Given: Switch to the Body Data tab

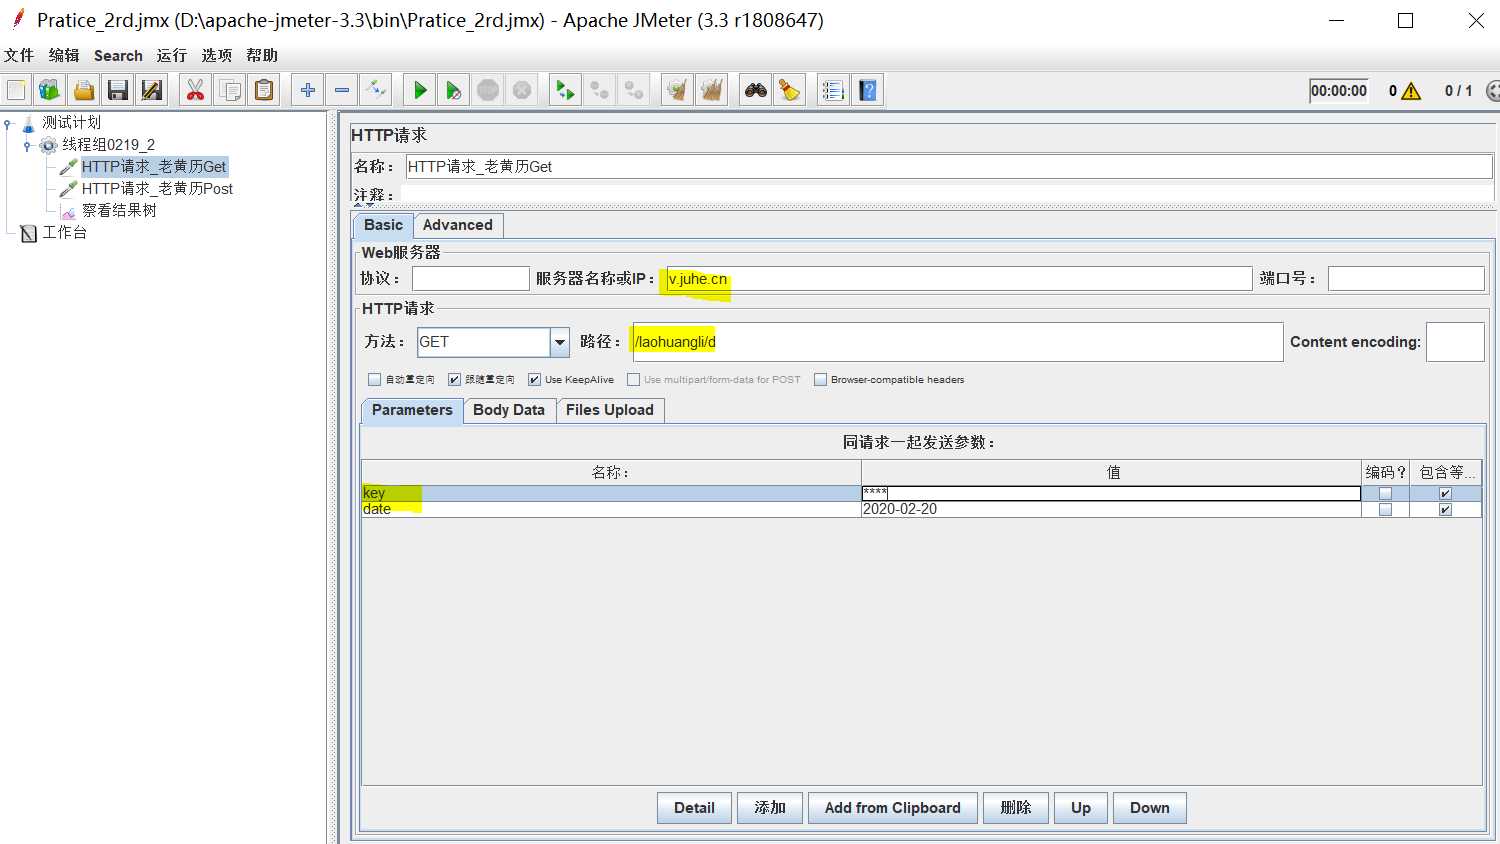Looking at the screenshot, I should (x=509, y=410).
